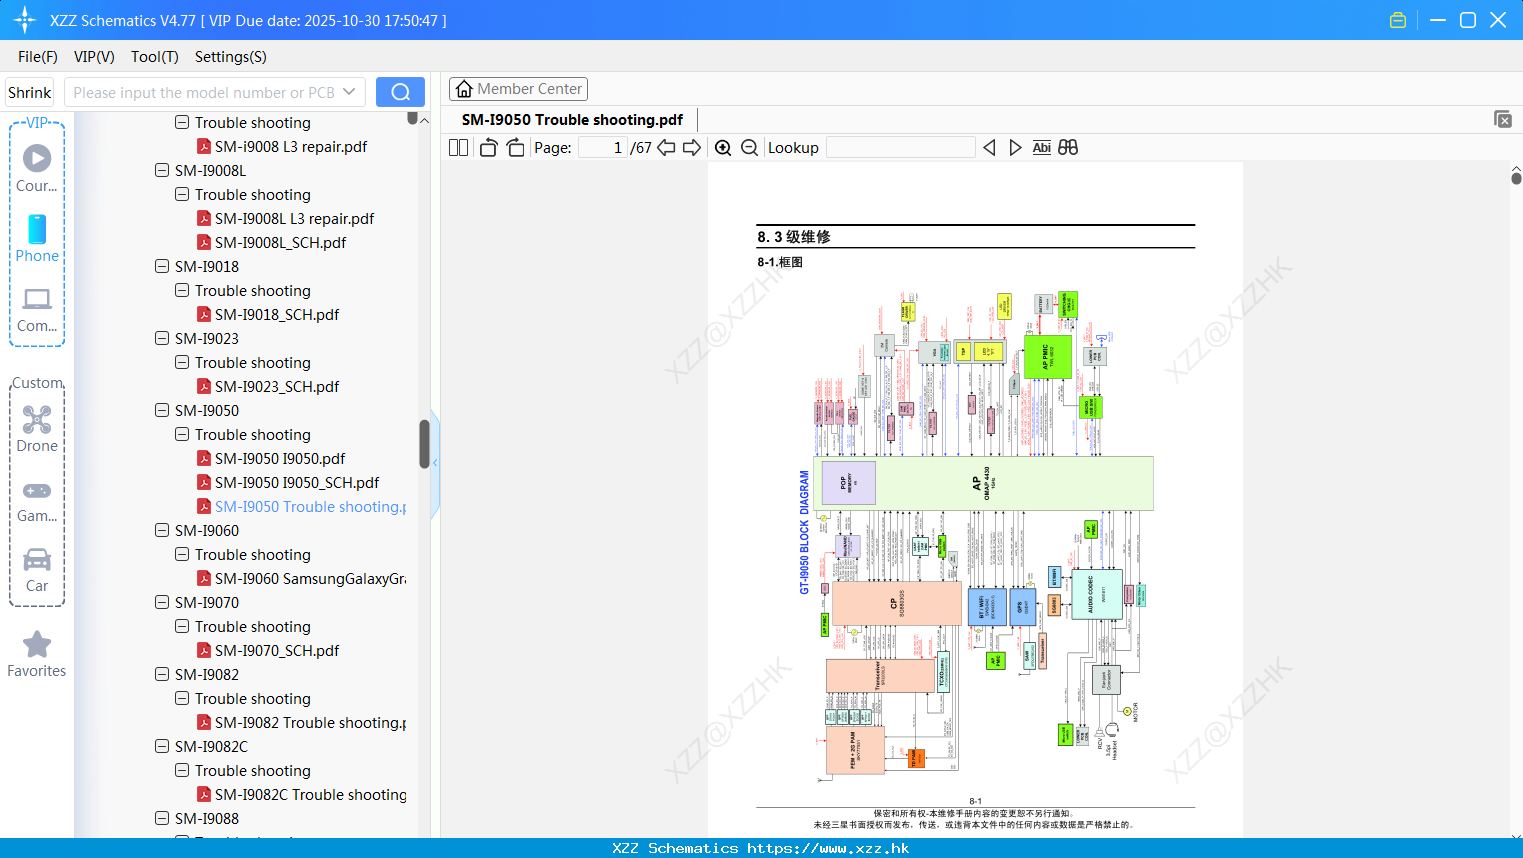Zoom out of the PDF
1523x858 pixels.
click(x=749, y=148)
